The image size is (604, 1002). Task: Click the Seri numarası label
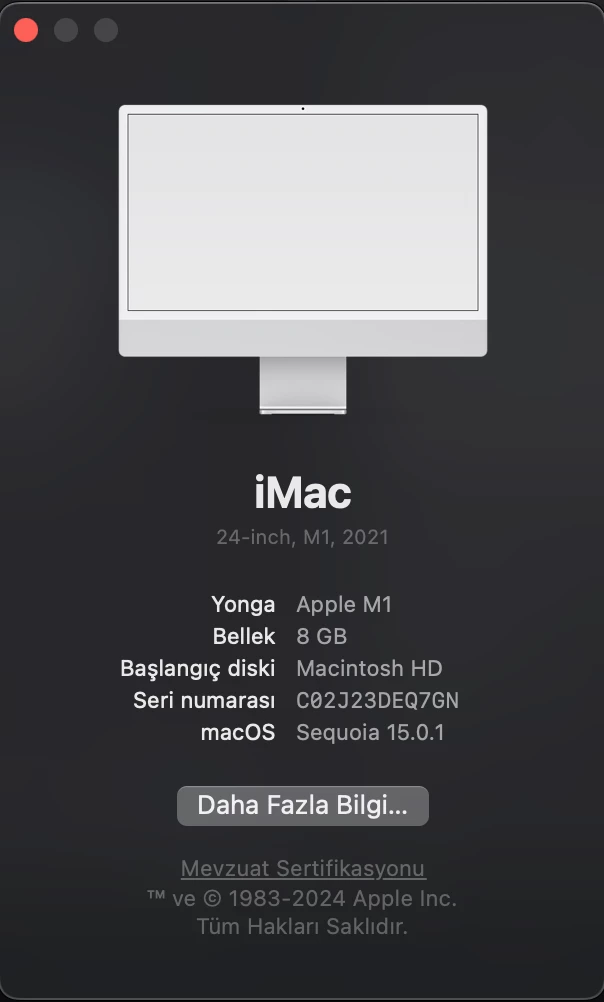(204, 700)
